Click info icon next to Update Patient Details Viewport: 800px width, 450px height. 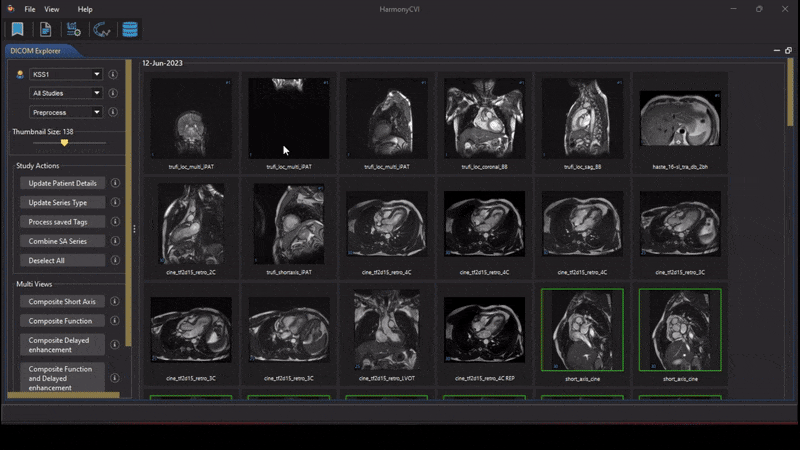pos(116,184)
